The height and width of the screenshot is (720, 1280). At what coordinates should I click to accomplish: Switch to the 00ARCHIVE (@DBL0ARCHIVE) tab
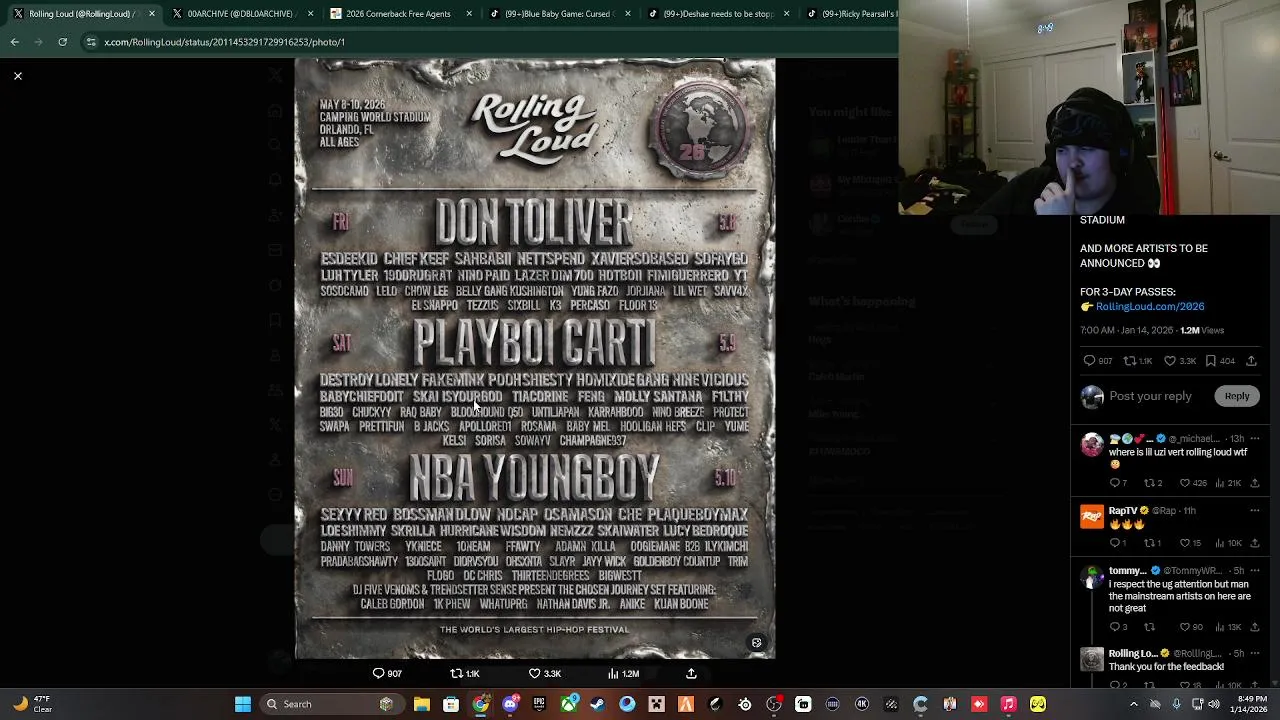pyautogui.click(x=240, y=14)
